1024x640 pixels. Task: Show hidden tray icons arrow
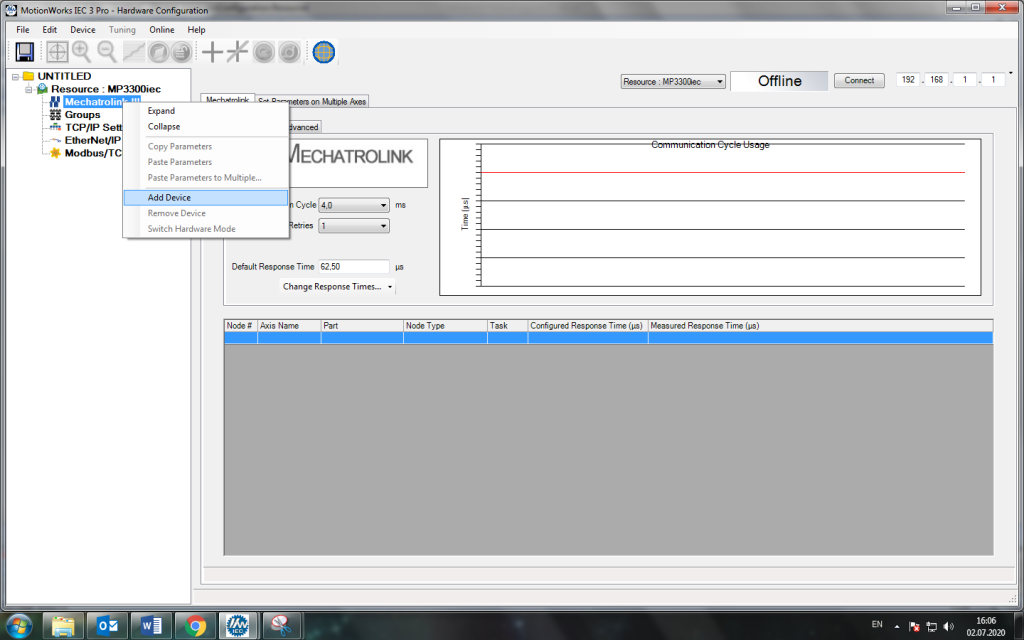coord(897,626)
